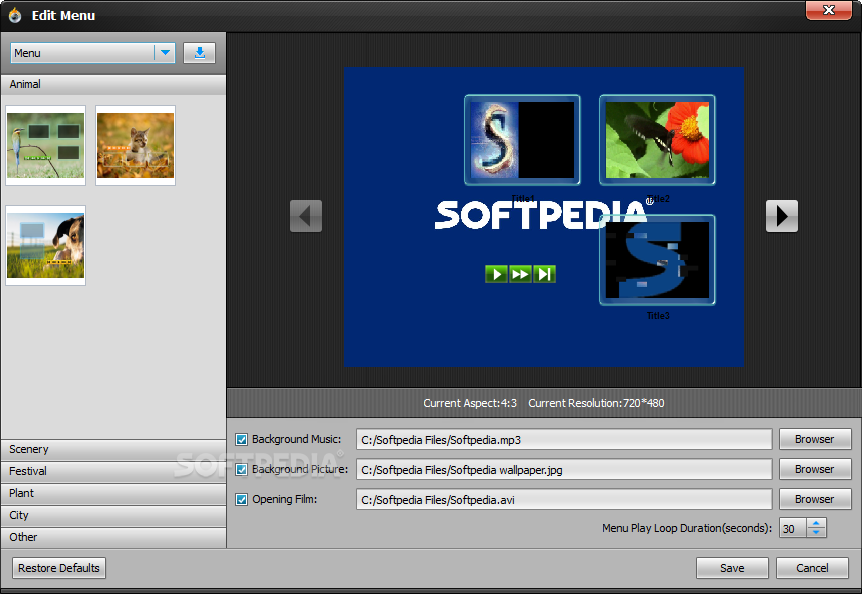The height and width of the screenshot is (594, 862).
Task: Close the Edit Menu window
Action: click(x=828, y=10)
